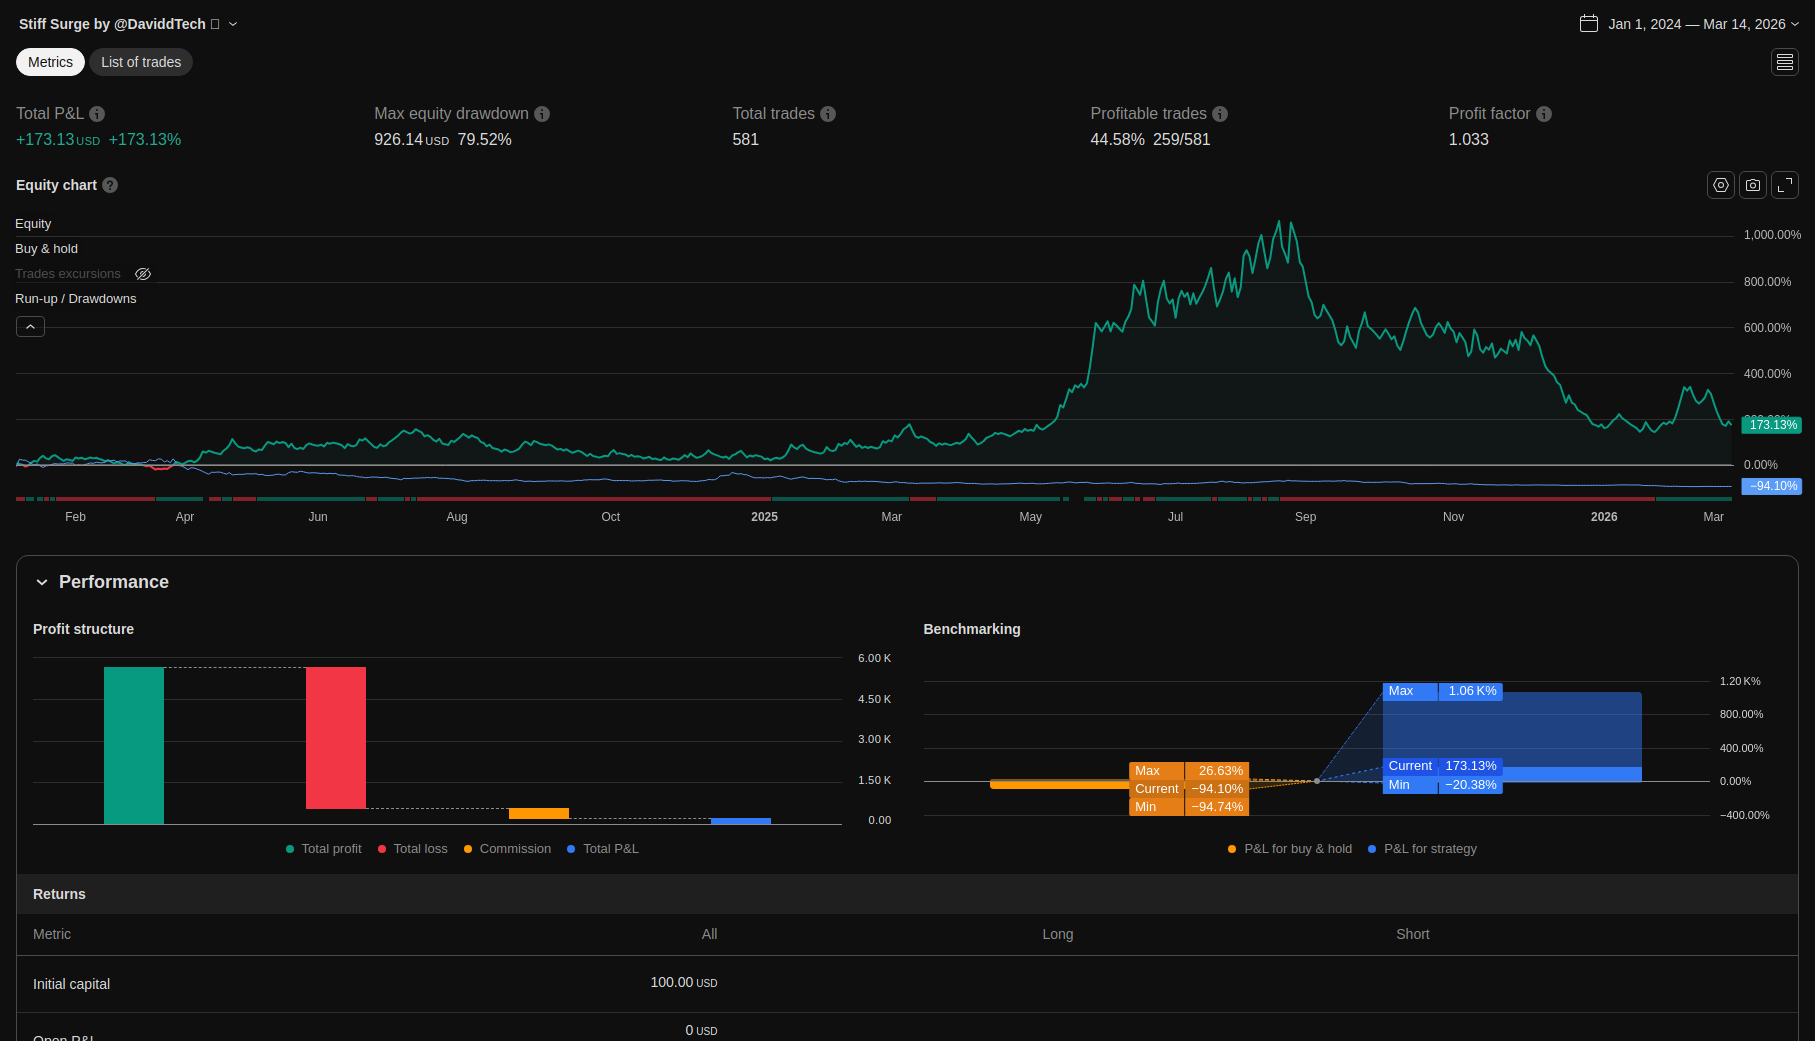This screenshot has height=1041, width=1815.
Task: Click the info icon beside Total P&L
Action: pyautogui.click(x=97, y=114)
